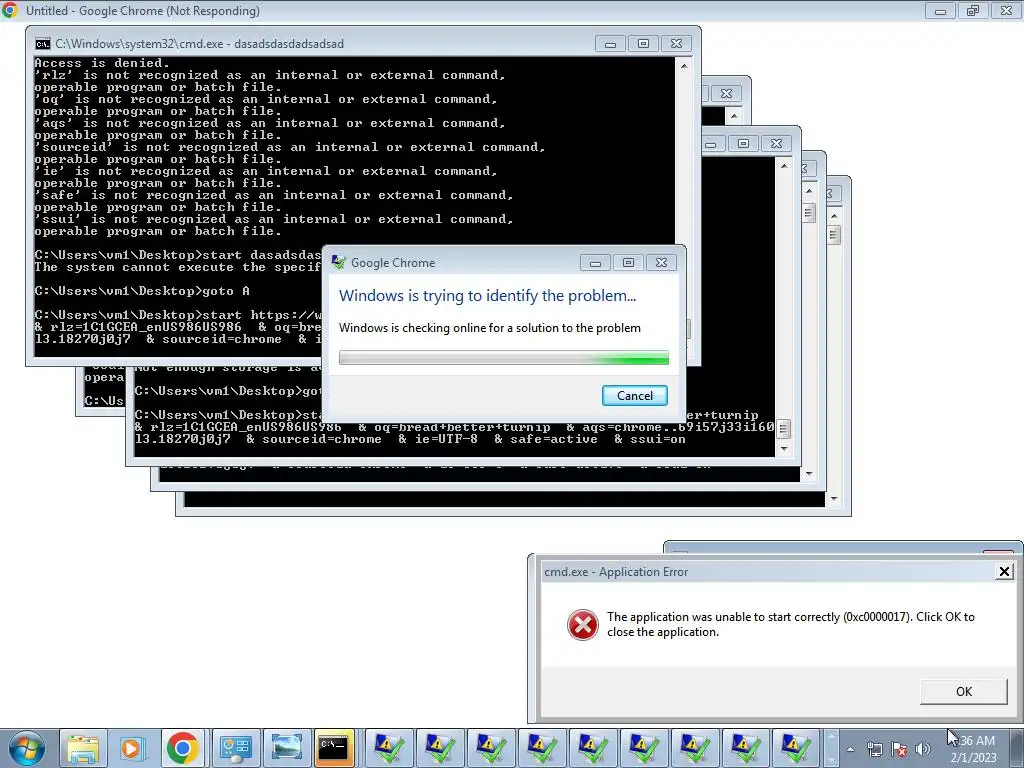The width and height of the screenshot is (1024, 768).
Task: Click 'Windows is checking online for a solution' text
Action: coord(490,328)
